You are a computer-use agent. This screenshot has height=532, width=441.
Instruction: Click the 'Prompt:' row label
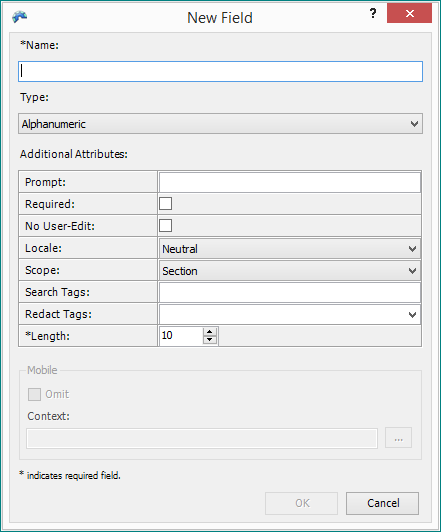pos(45,182)
